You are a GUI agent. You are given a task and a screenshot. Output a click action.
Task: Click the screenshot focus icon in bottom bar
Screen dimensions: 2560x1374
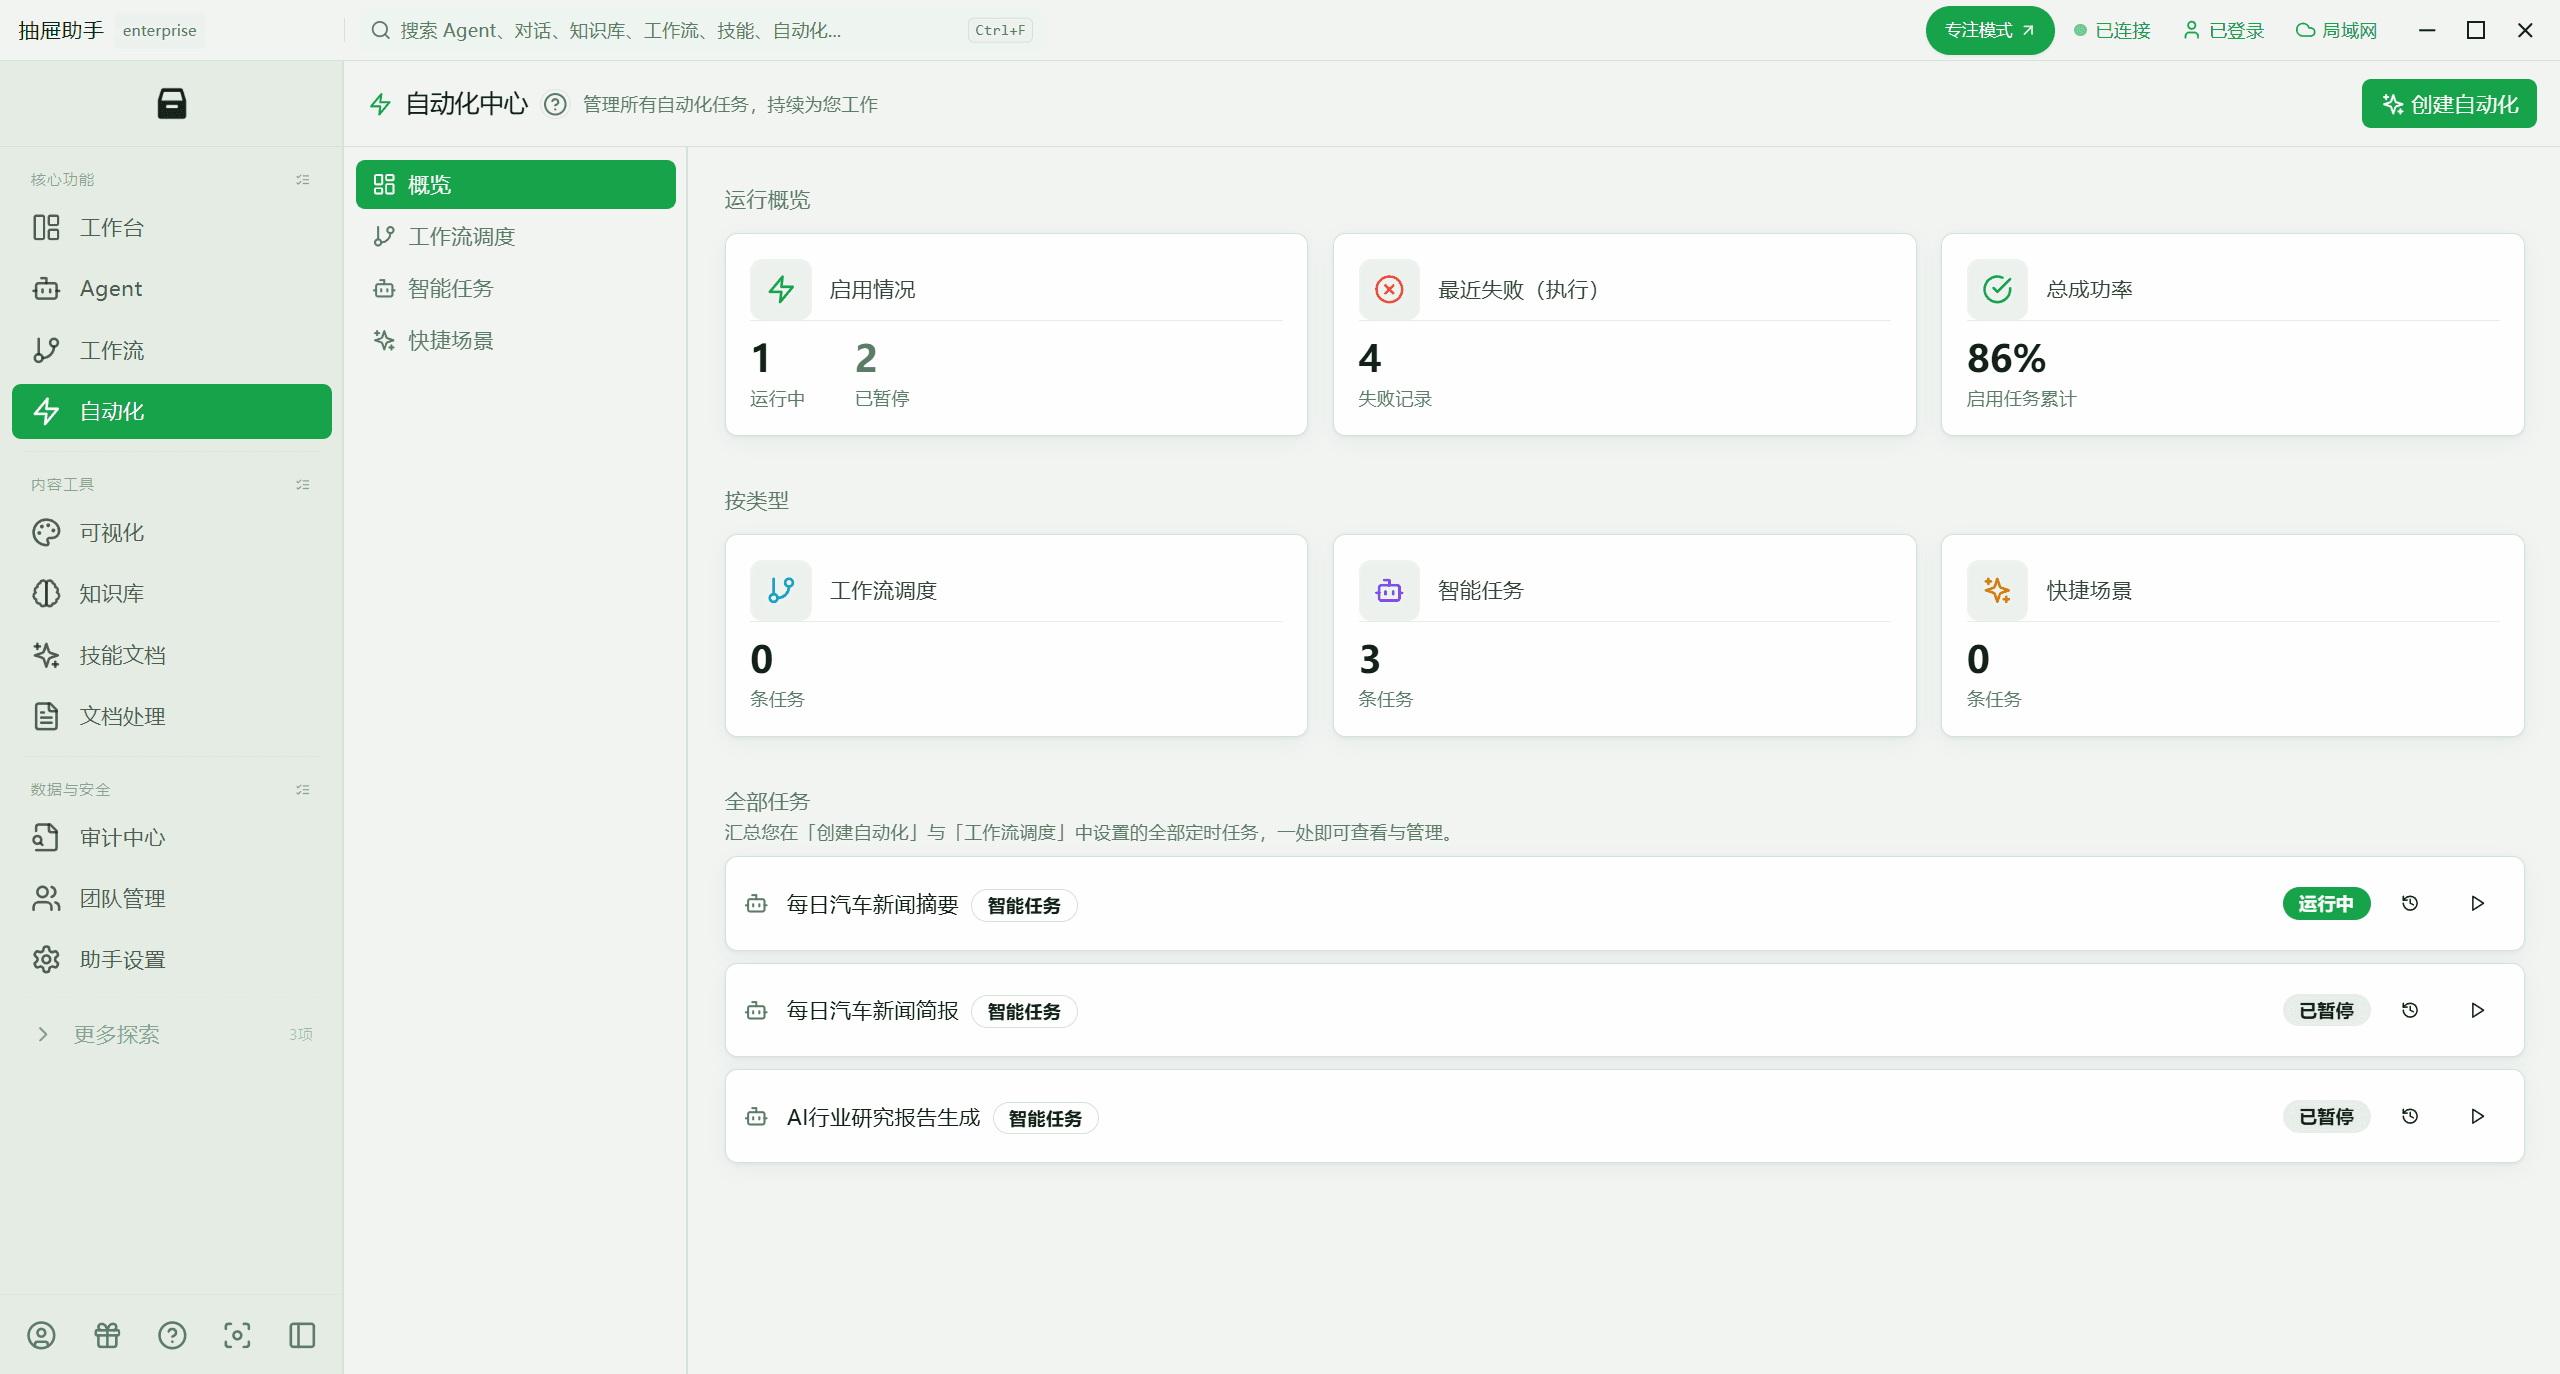(x=237, y=1335)
